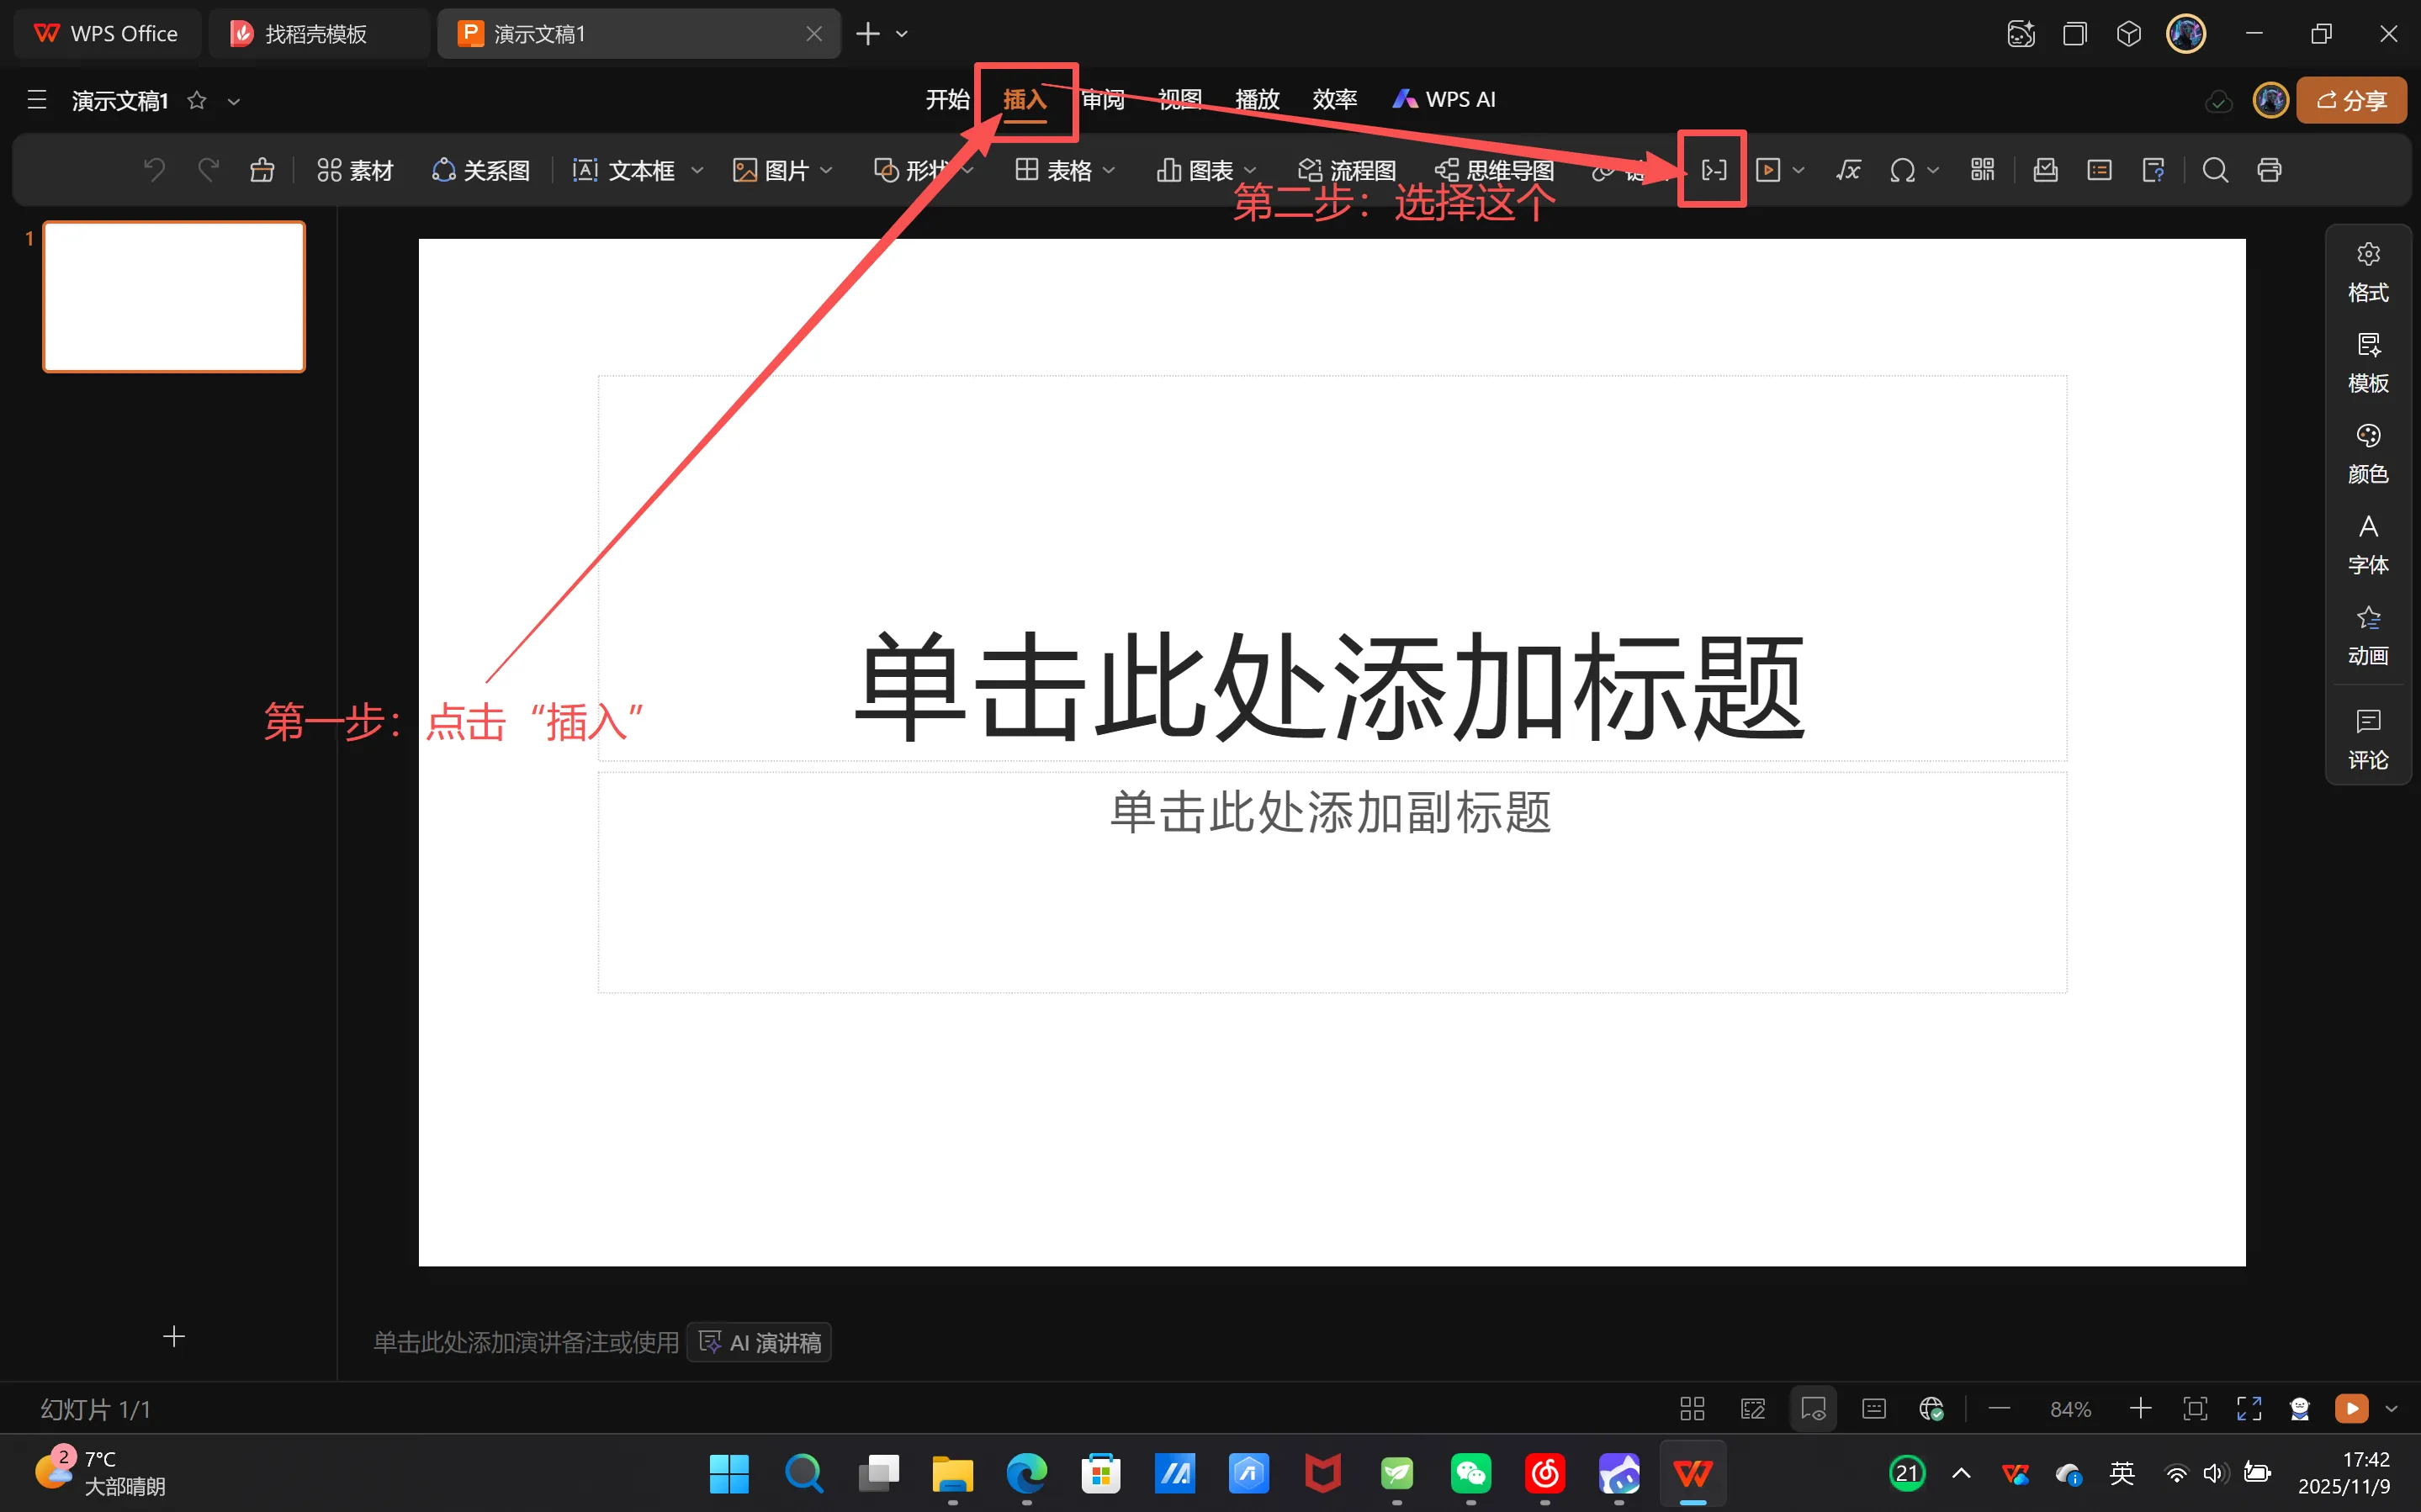
Task: Open the 动画 animation side panel
Action: pos(2367,635)
